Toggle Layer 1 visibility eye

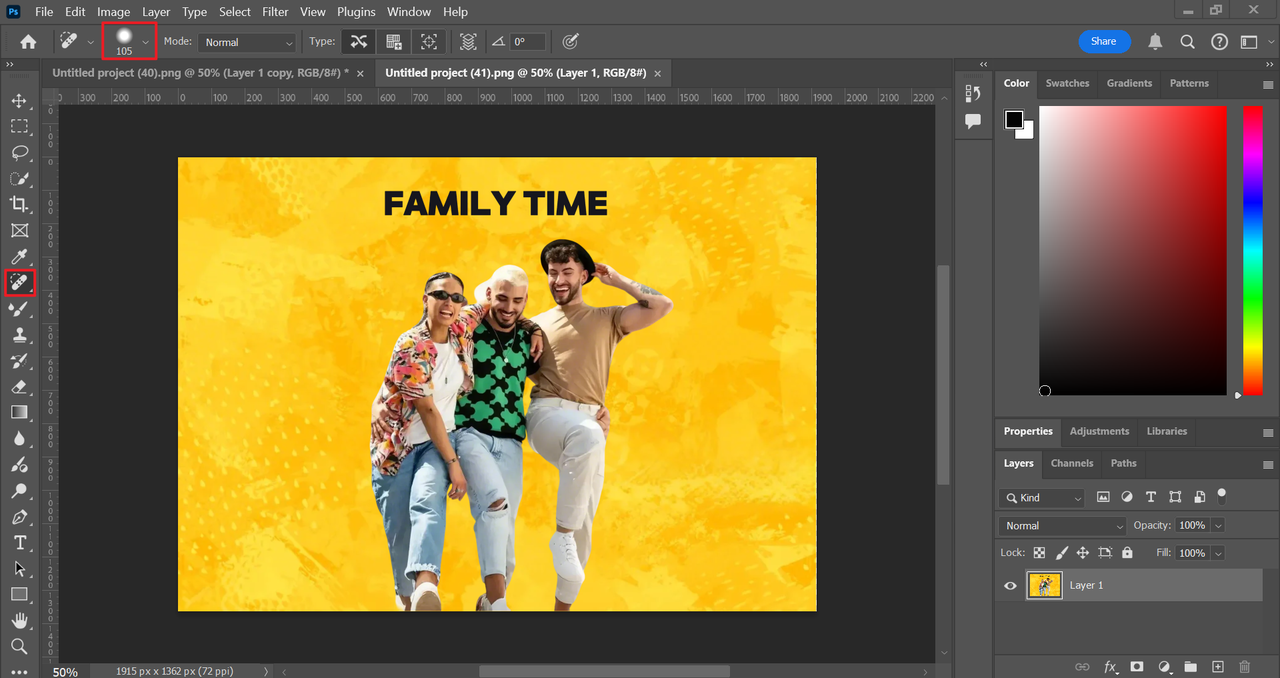pyautogui.click(x=1010, y=586)
